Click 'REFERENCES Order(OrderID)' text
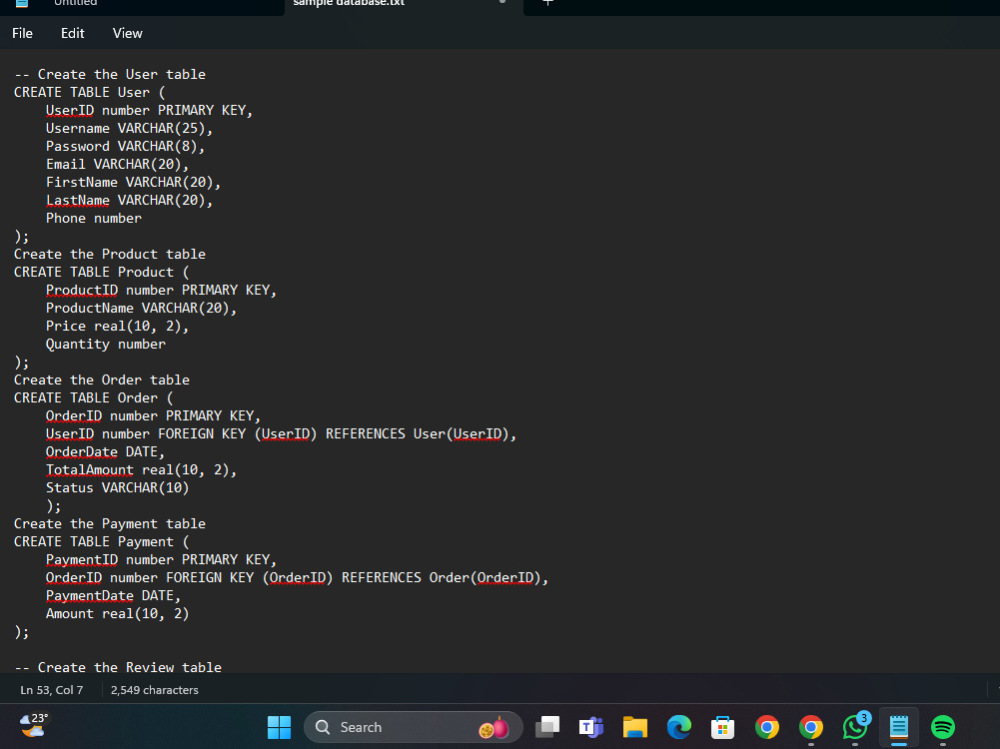The height and width of the screenshot is (749, 1000). click(x=441, y=577)
